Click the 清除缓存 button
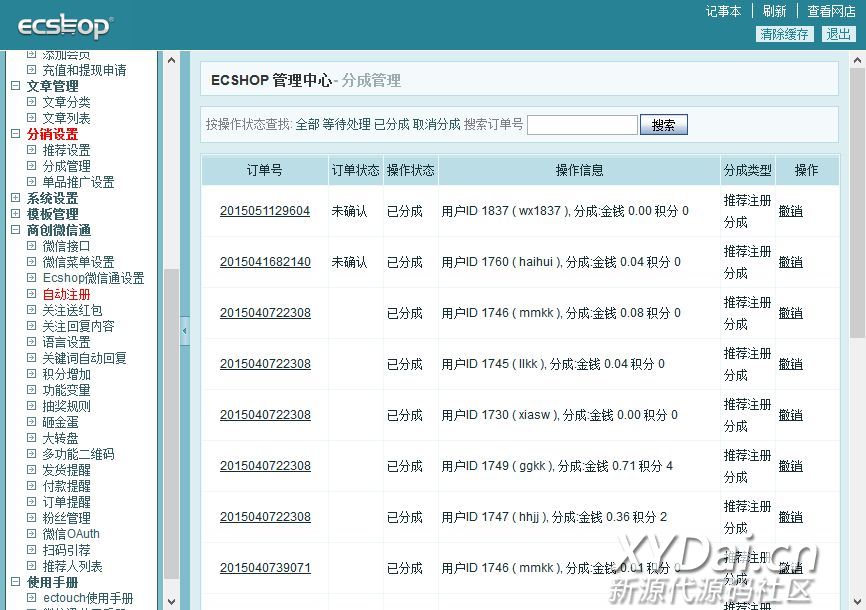The height and width of the screenshot is (610, 866). coord(784,34)
